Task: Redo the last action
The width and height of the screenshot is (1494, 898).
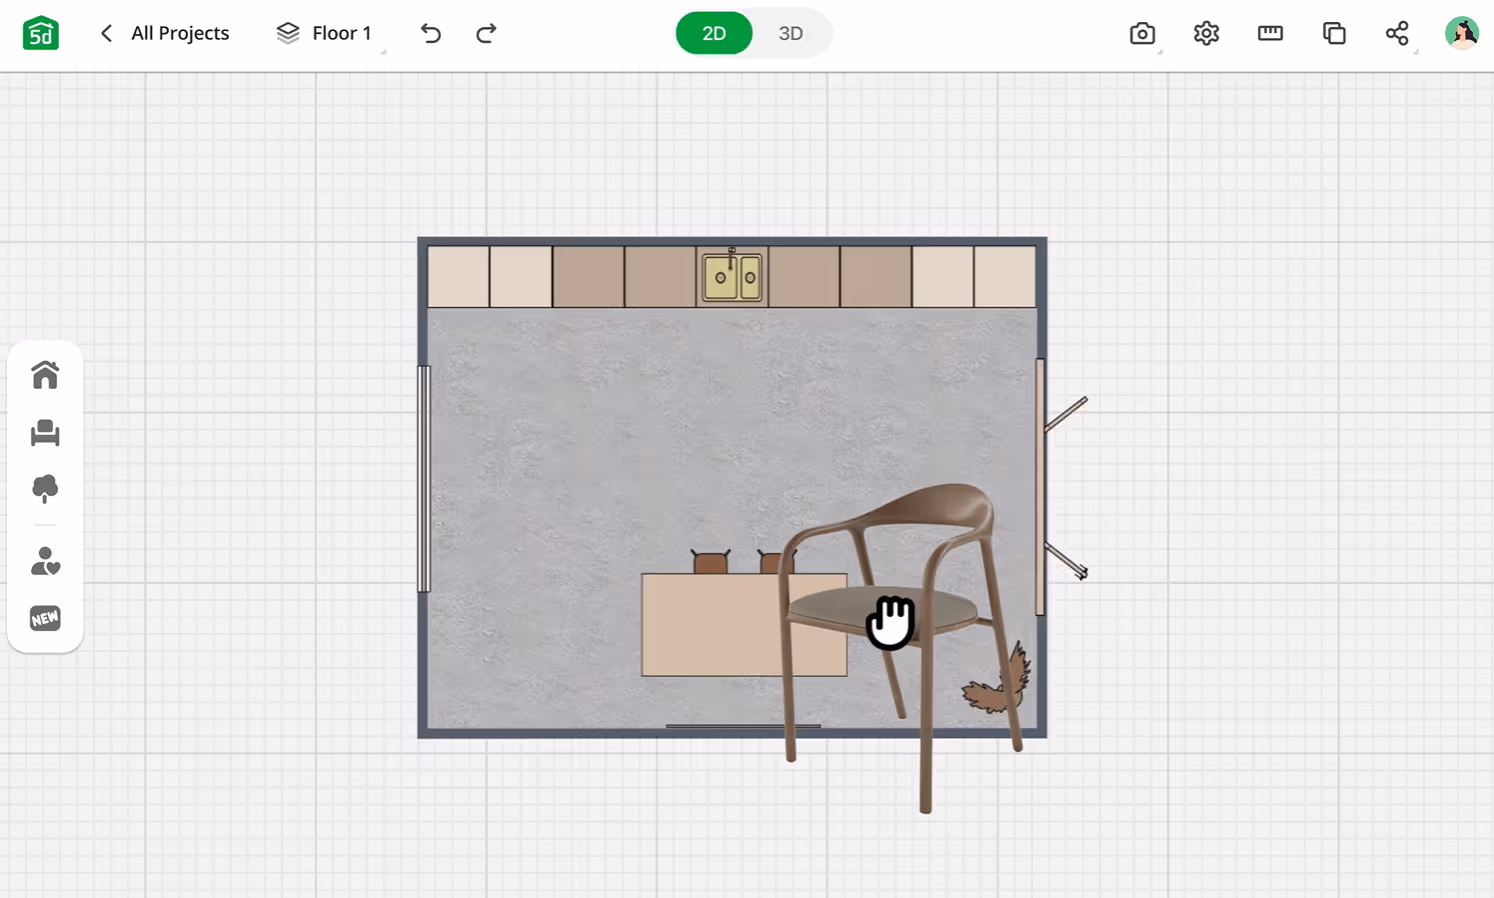Action: [x=486, y=33]
